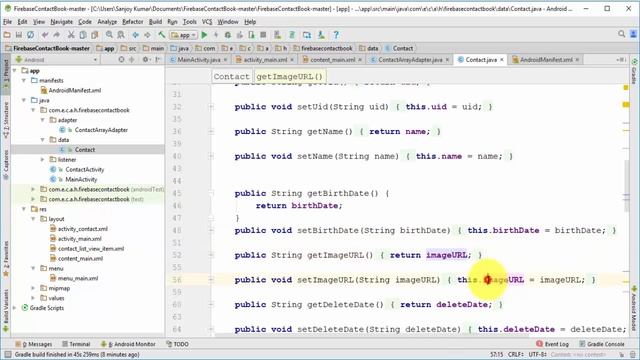
Task: Collapse the app module tree node
Action: coord(15,71)
